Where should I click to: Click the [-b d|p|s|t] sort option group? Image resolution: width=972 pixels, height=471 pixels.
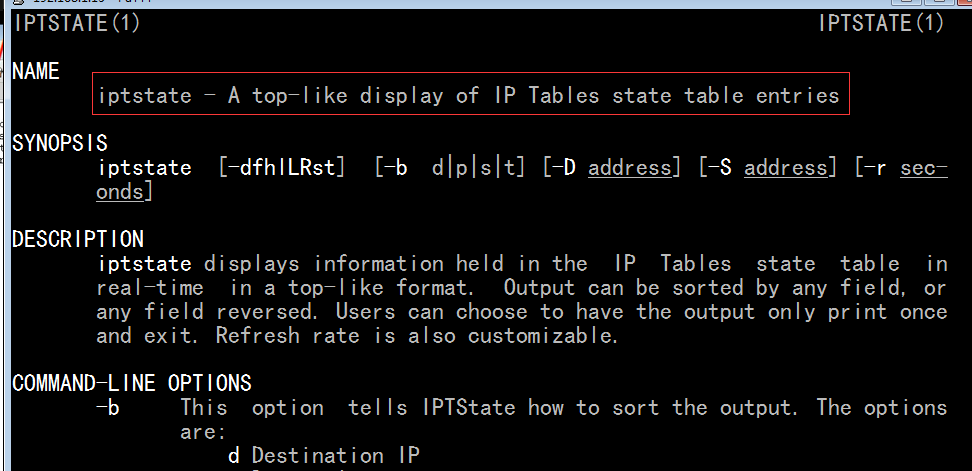(x=451, y=168)
